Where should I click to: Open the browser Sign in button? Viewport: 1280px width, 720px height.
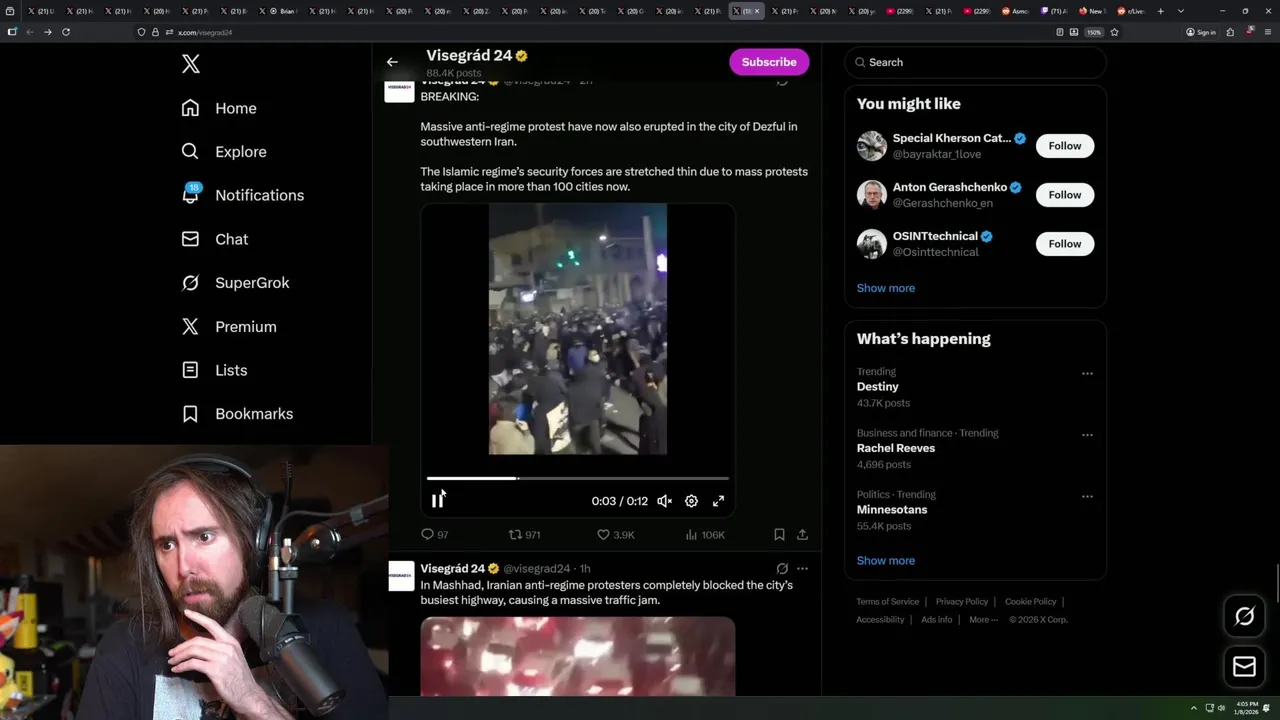point(1201,32)
